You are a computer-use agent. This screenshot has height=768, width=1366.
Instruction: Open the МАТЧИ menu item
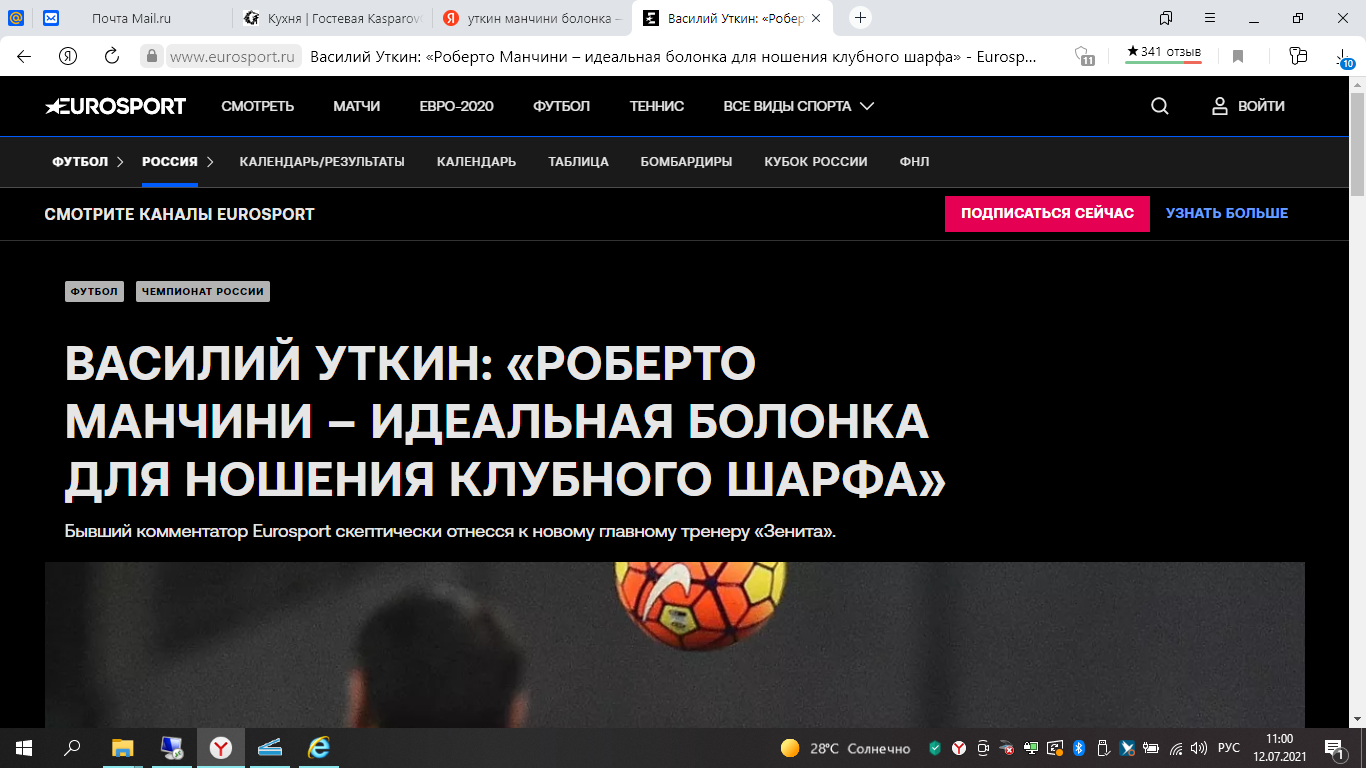(357, 106)
